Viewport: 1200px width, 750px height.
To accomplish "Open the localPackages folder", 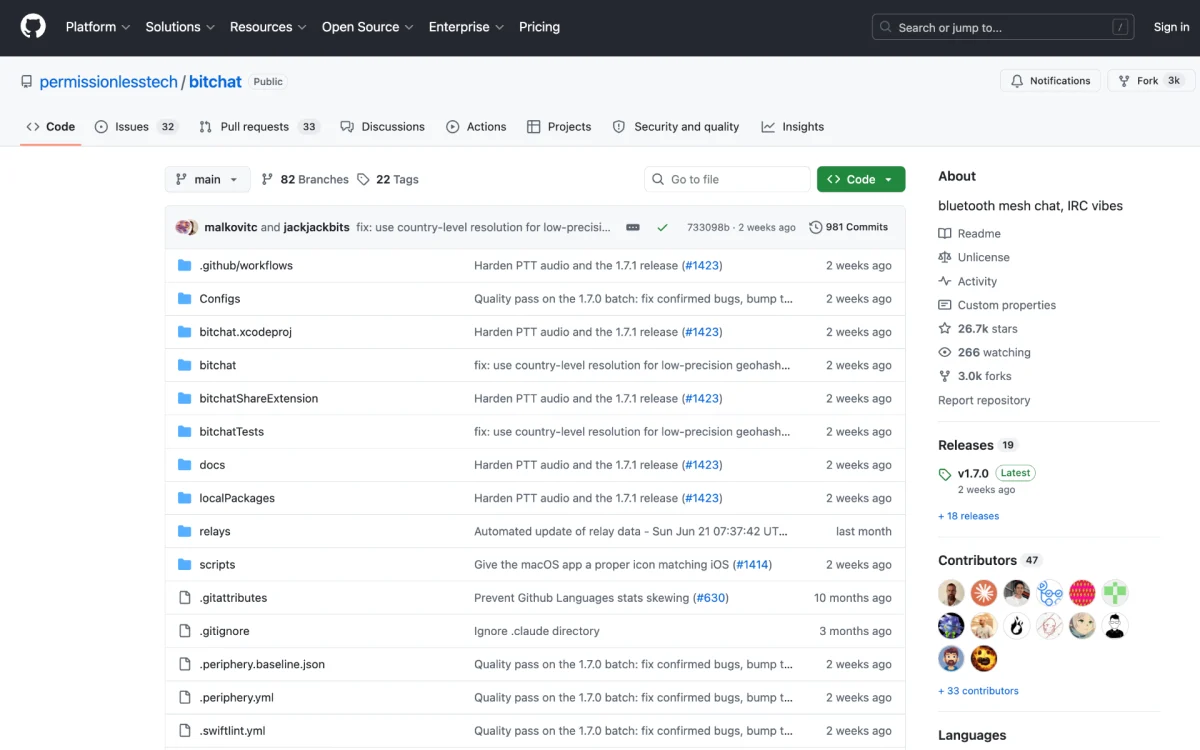I will tap(237, 498).
